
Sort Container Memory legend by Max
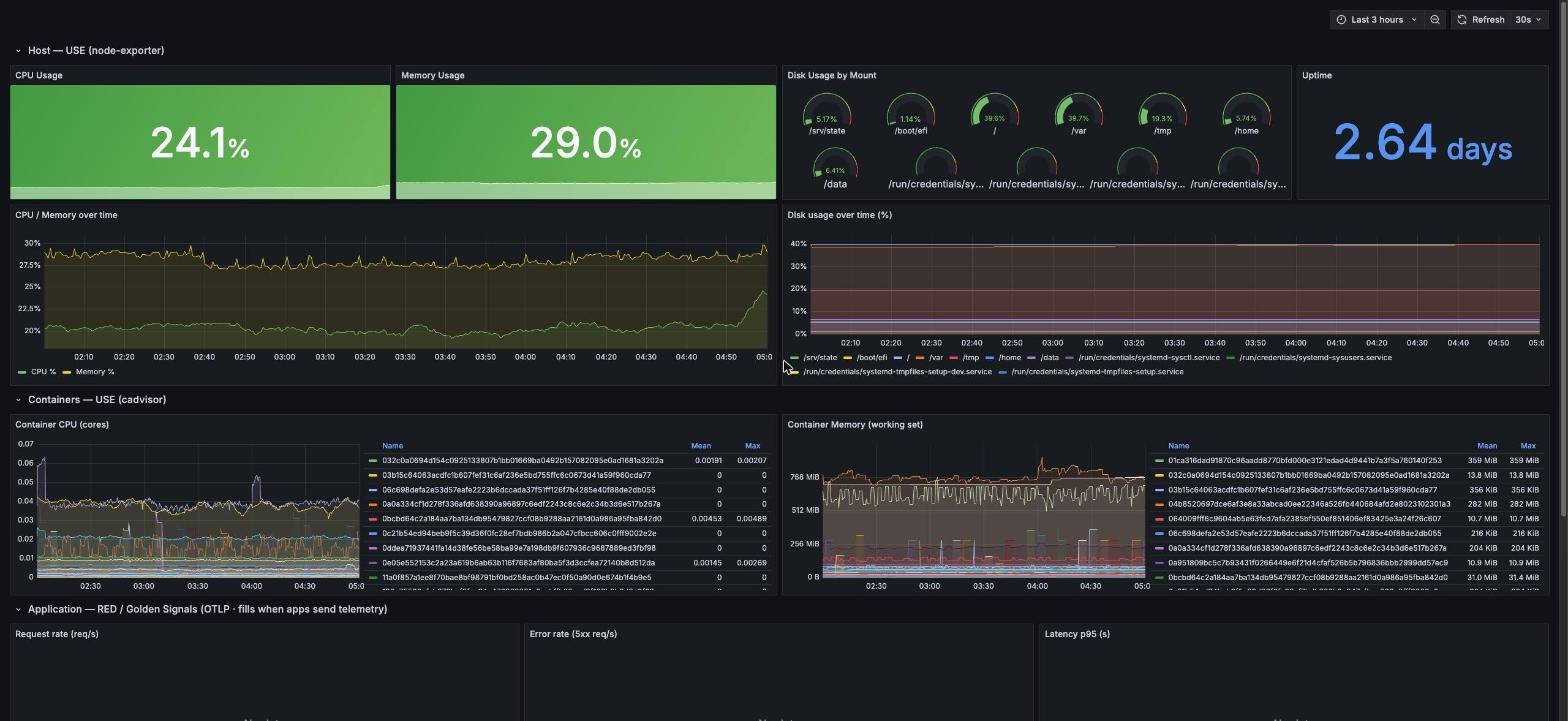1528,445
